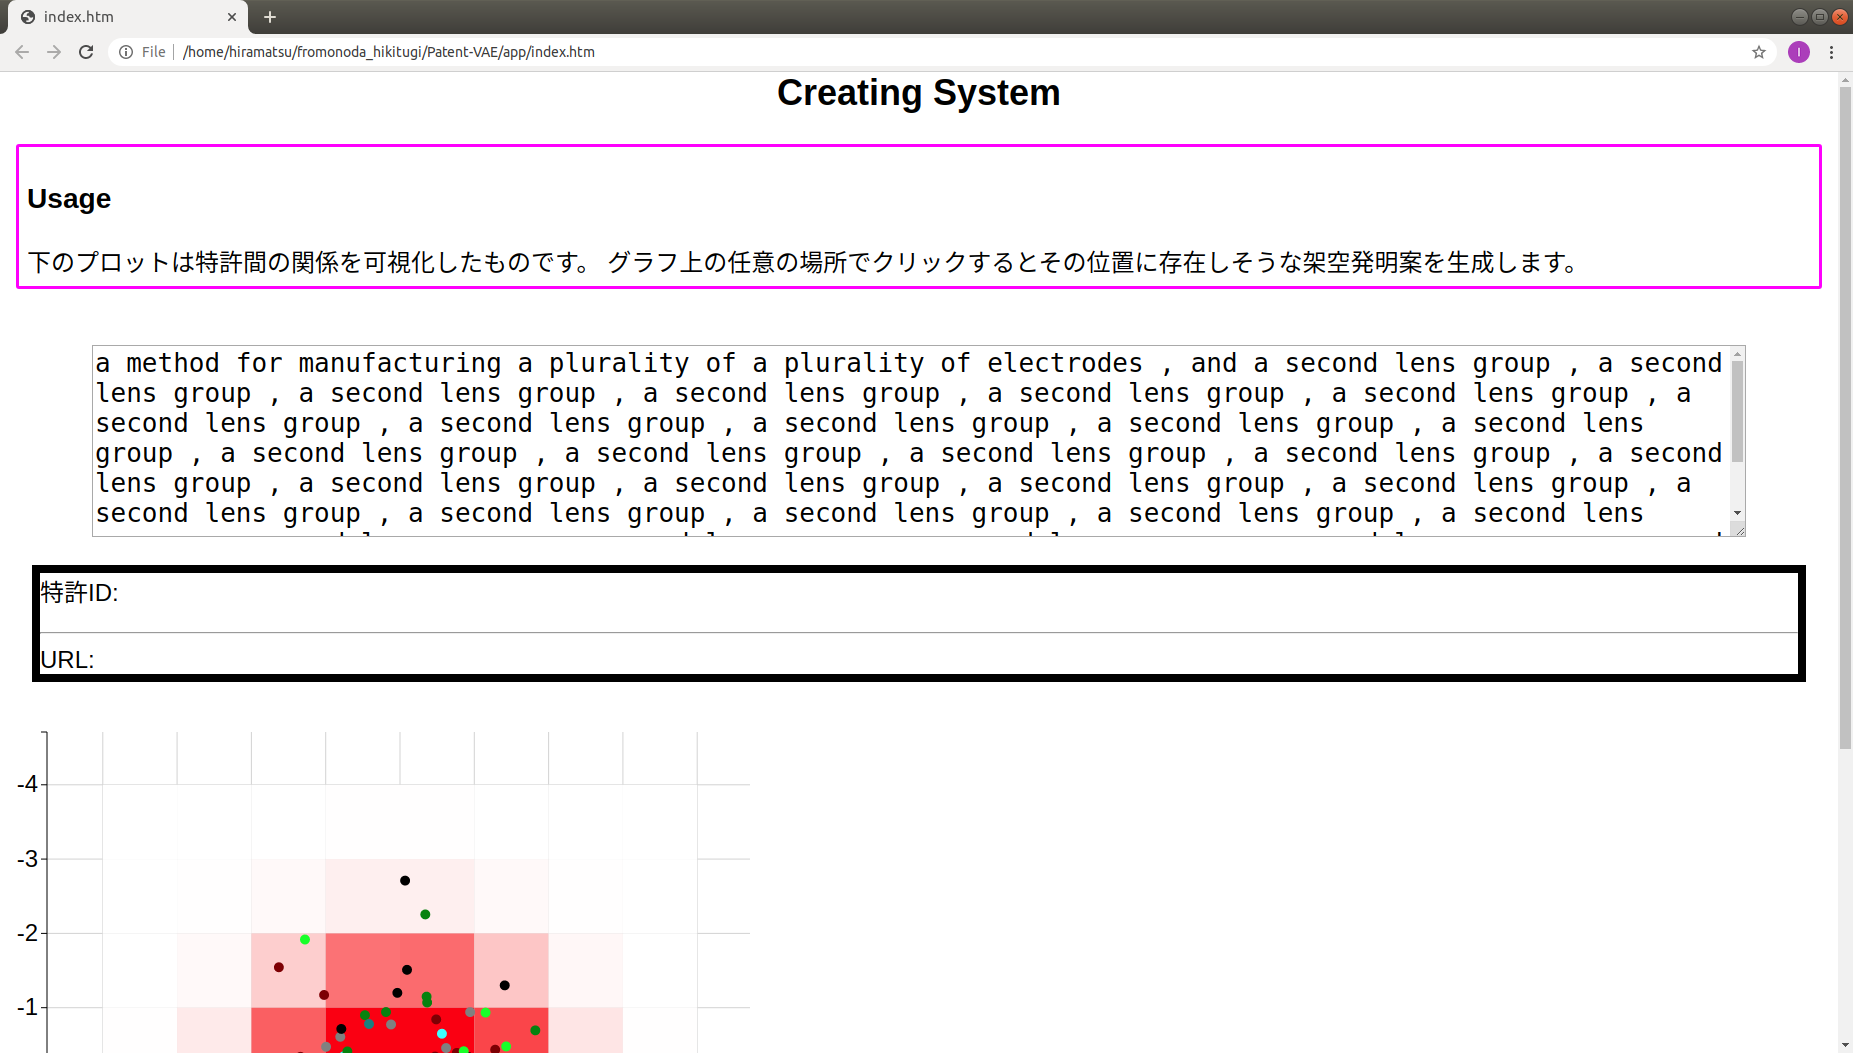Screen dimensions: 1853x1053
Task: Click the address bar file path
Action: click(x=389, y=52)
